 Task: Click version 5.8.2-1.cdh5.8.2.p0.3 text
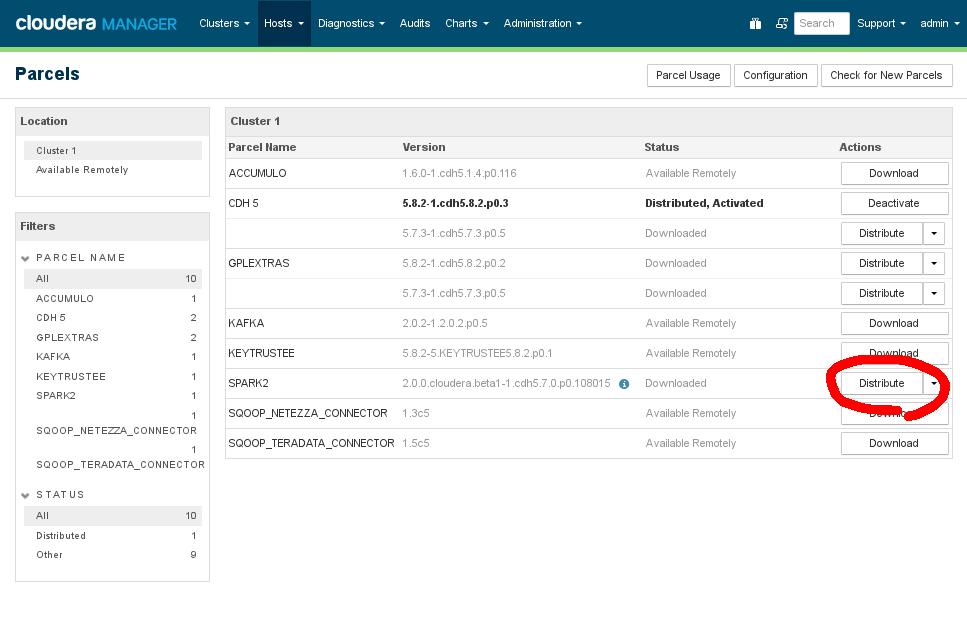(455, 204)
